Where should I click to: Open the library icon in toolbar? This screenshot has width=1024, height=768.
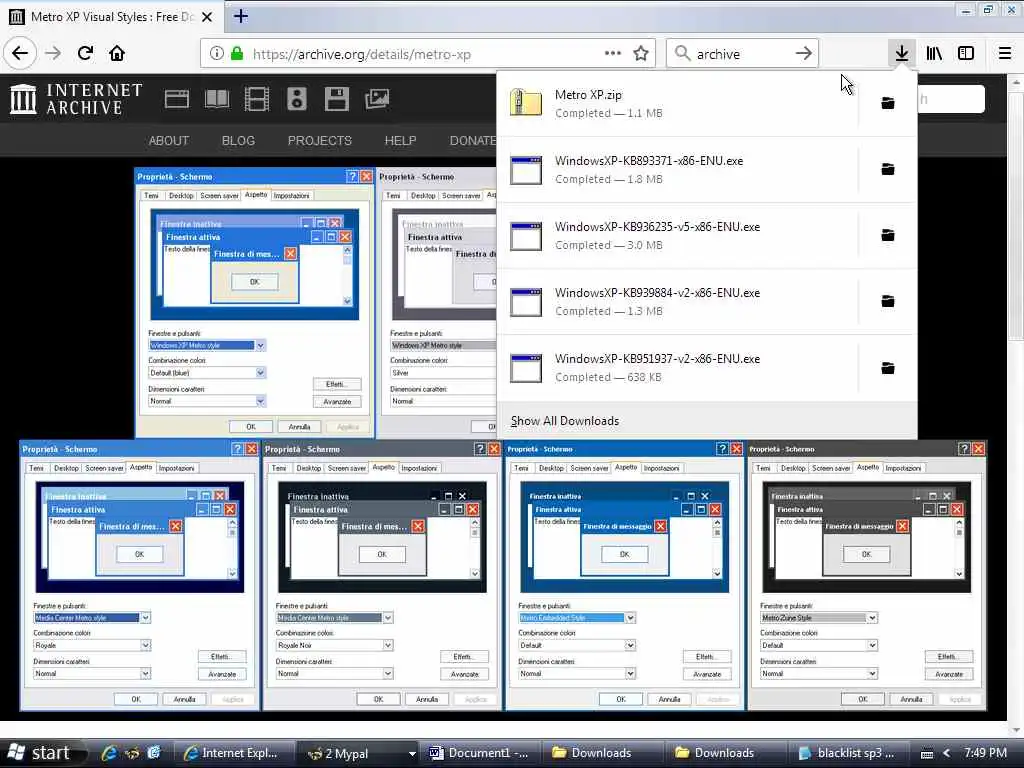coord(934,54)
